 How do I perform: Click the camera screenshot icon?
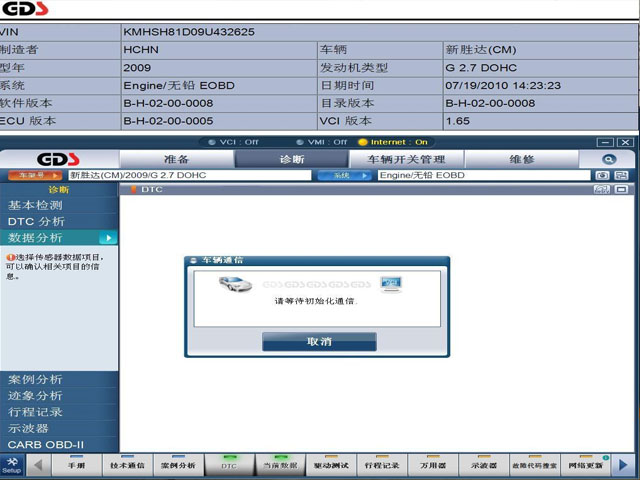coord(603,175)
